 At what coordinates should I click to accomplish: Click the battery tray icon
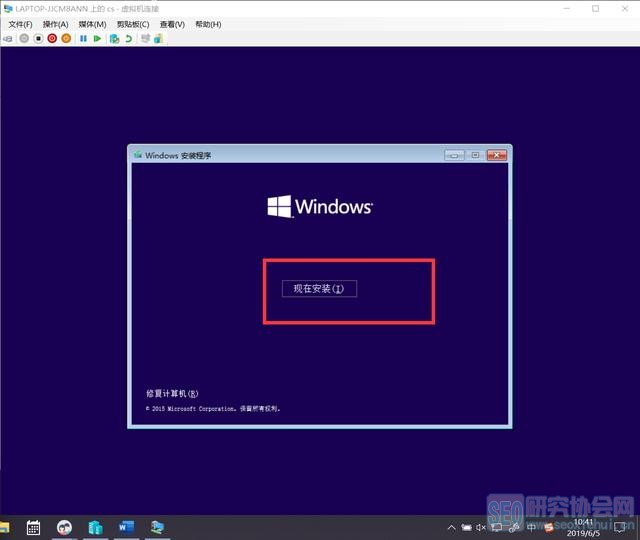[x=466, y=527]
